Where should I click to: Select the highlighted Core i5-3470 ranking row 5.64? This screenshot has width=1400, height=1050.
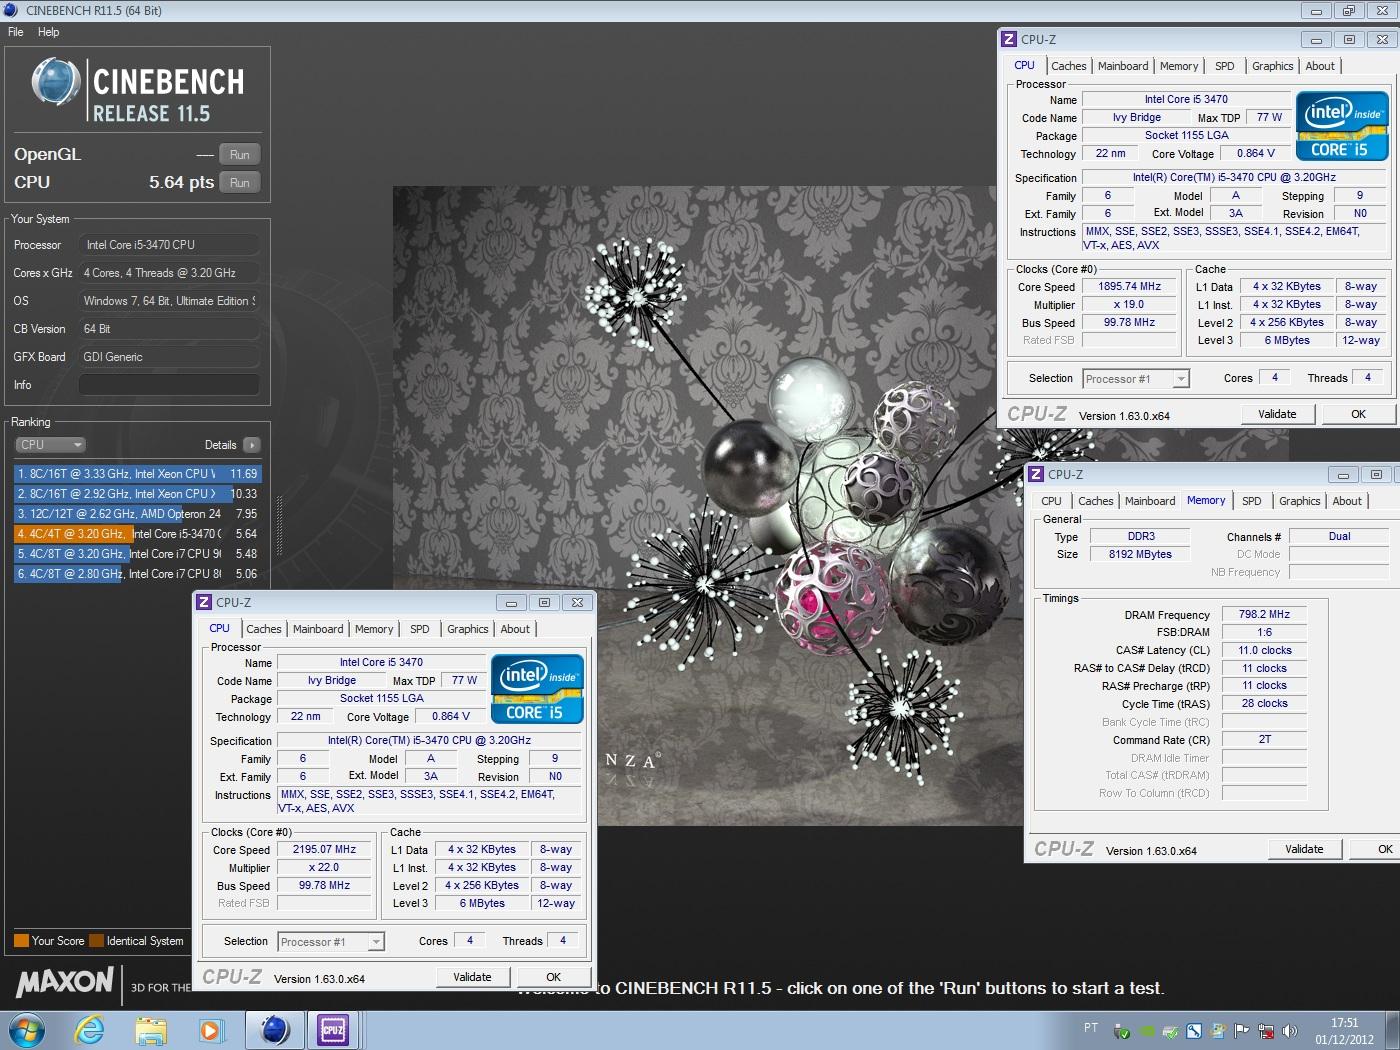click(138, 534)
